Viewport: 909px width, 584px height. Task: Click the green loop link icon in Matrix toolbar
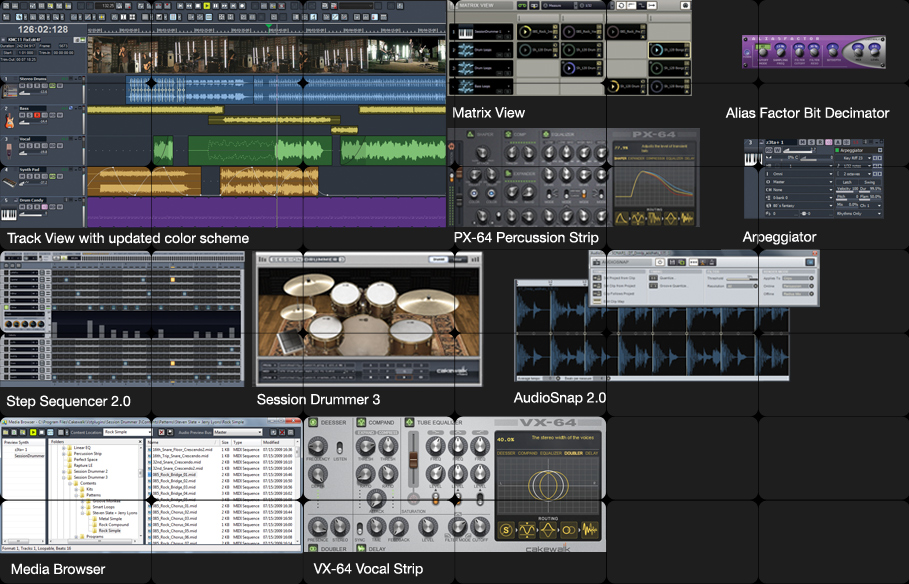521,5
